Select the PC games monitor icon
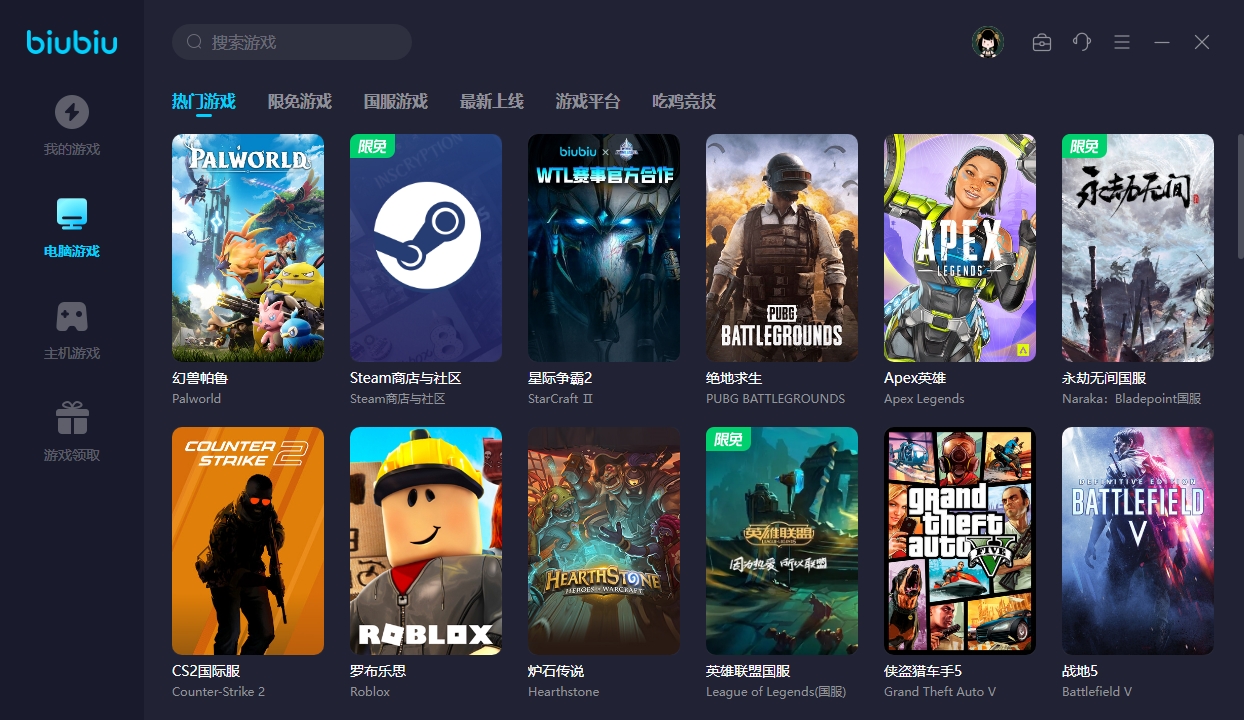The height and width of the screenshot is (720, 1244). click(x=72, y=213)
